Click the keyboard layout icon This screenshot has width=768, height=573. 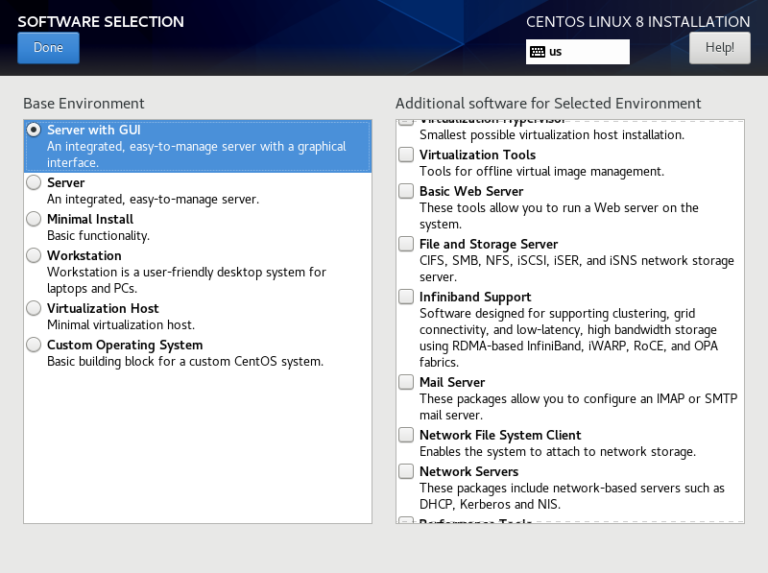[537, 52]
